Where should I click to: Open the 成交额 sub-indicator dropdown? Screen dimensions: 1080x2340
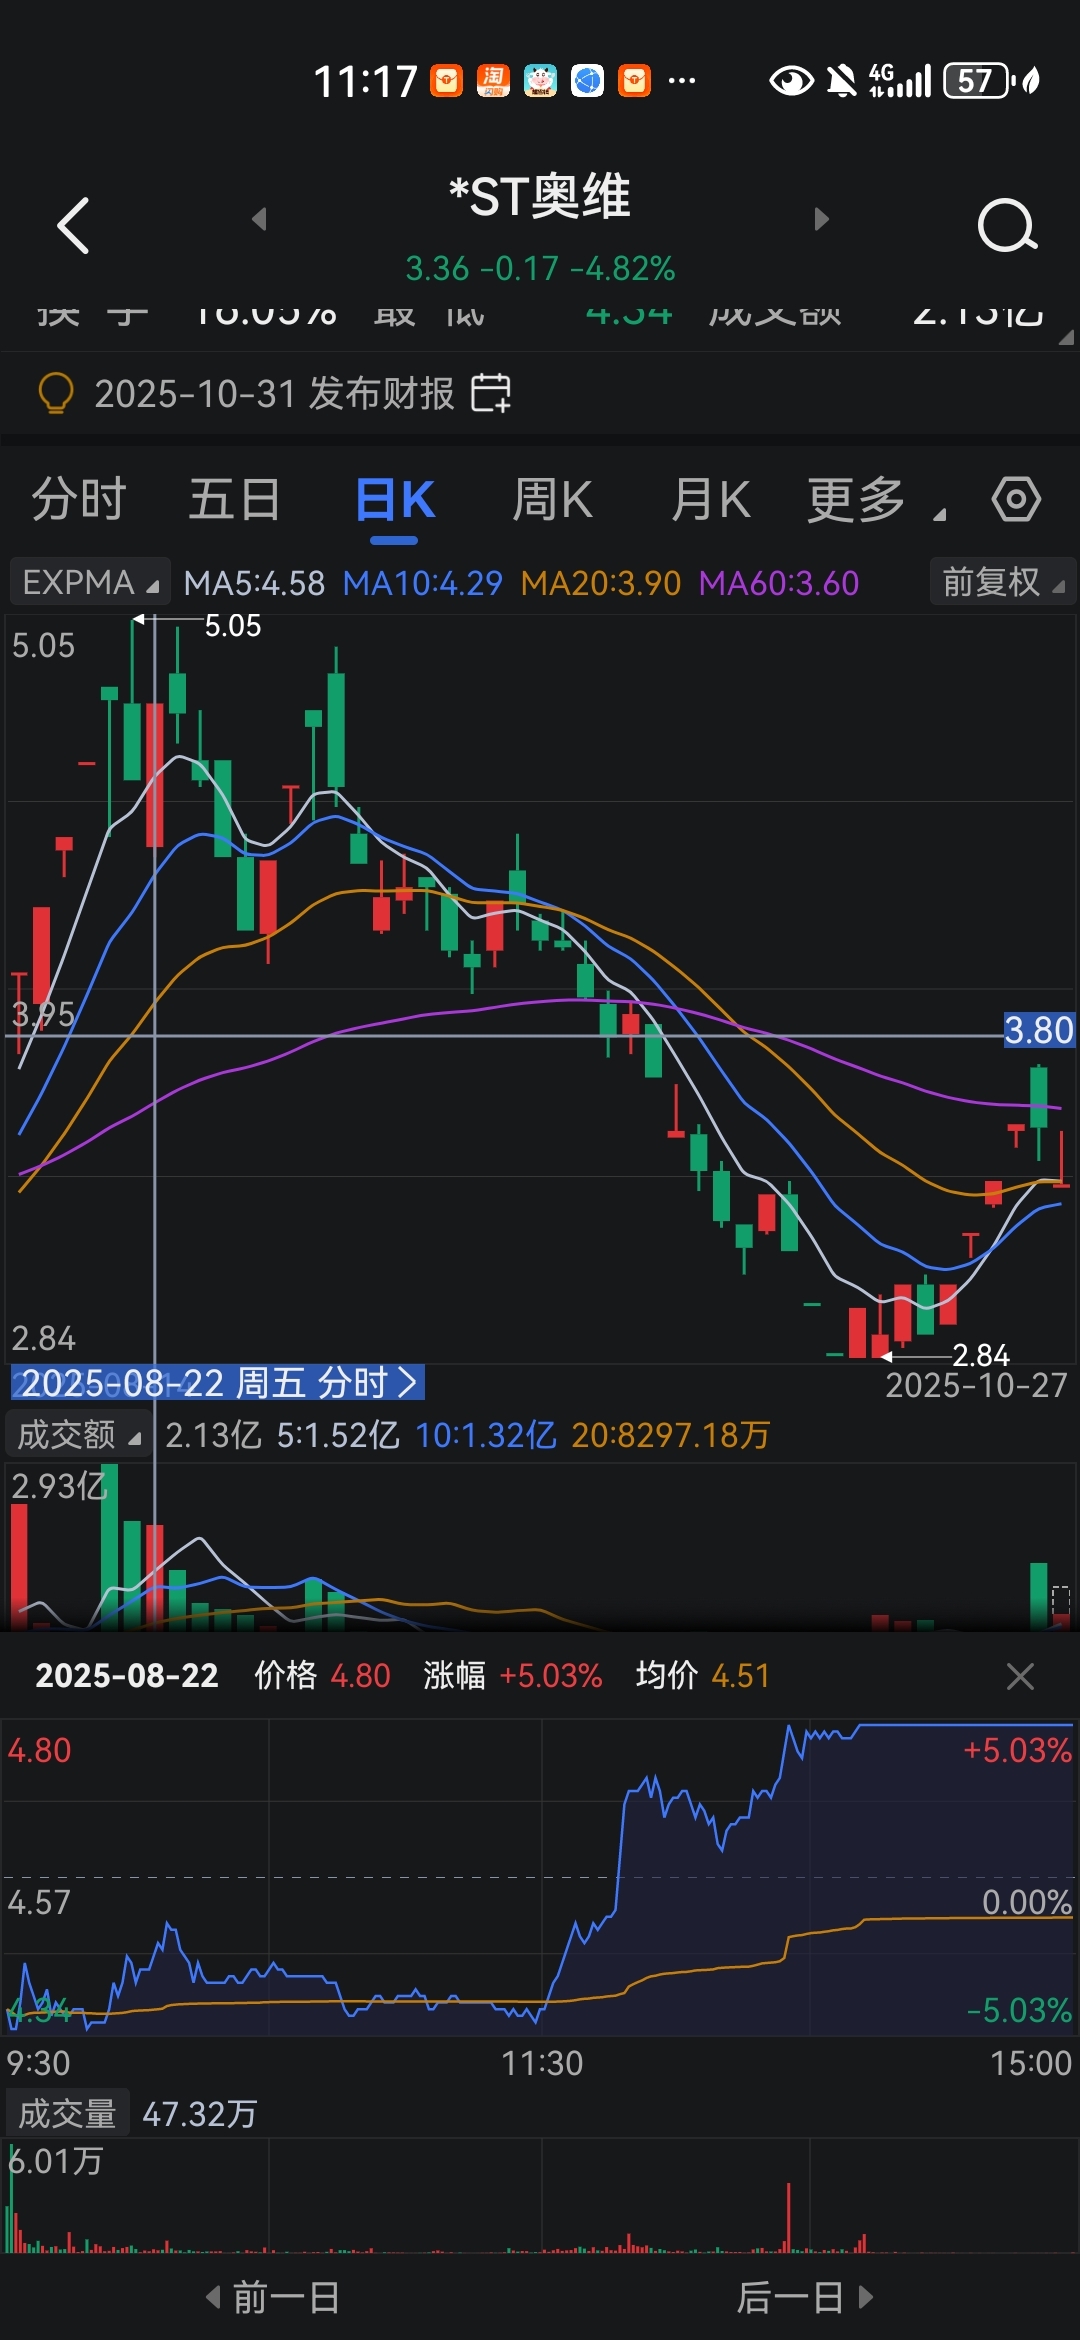click(x=79, y=1435)
